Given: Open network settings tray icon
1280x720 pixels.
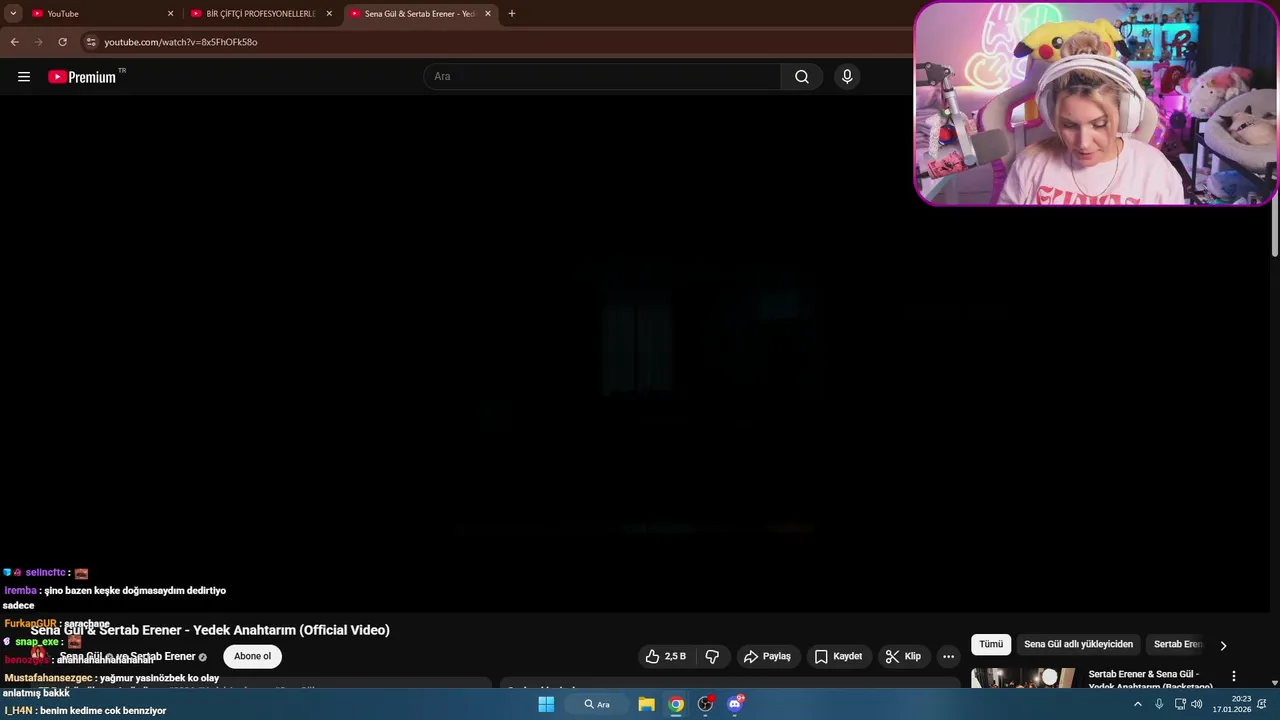Looking at the screenshot, I should 1180,704.
